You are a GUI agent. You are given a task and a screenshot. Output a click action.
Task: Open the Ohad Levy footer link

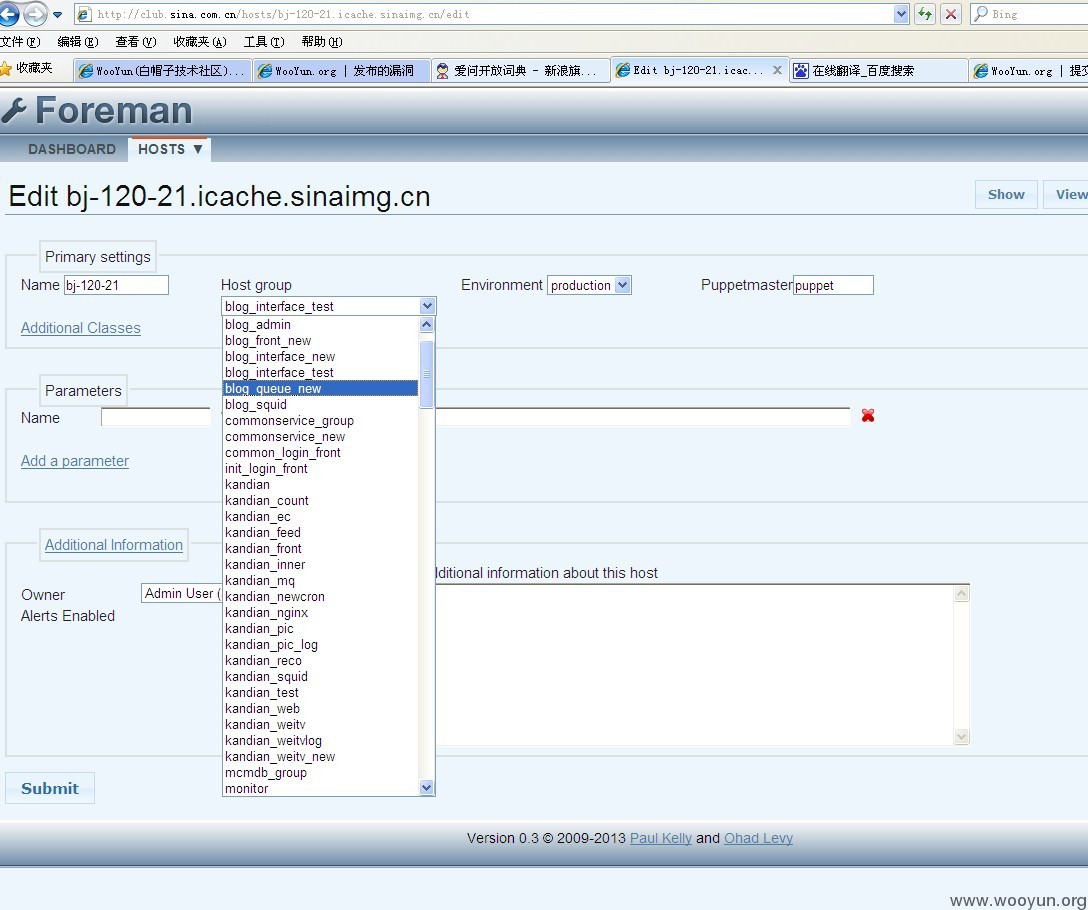coord(758,838)
